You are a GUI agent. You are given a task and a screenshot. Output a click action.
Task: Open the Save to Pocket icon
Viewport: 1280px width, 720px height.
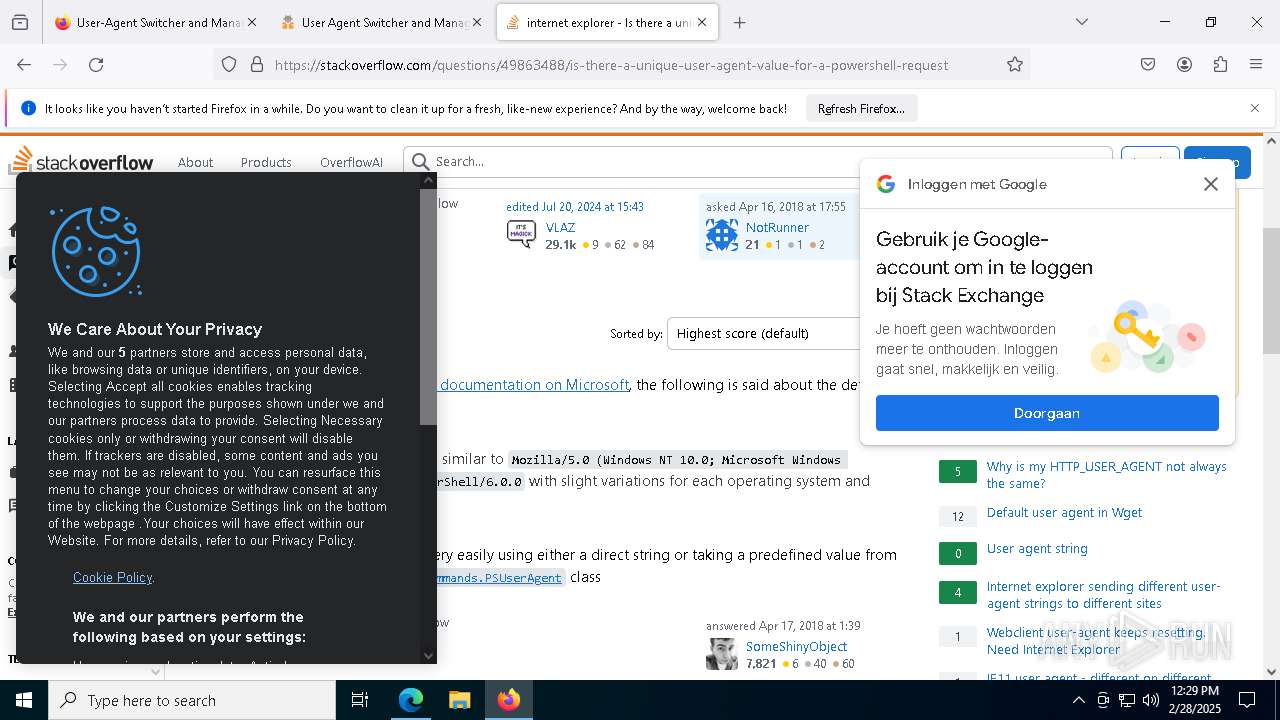click(x=1148, y=64)
